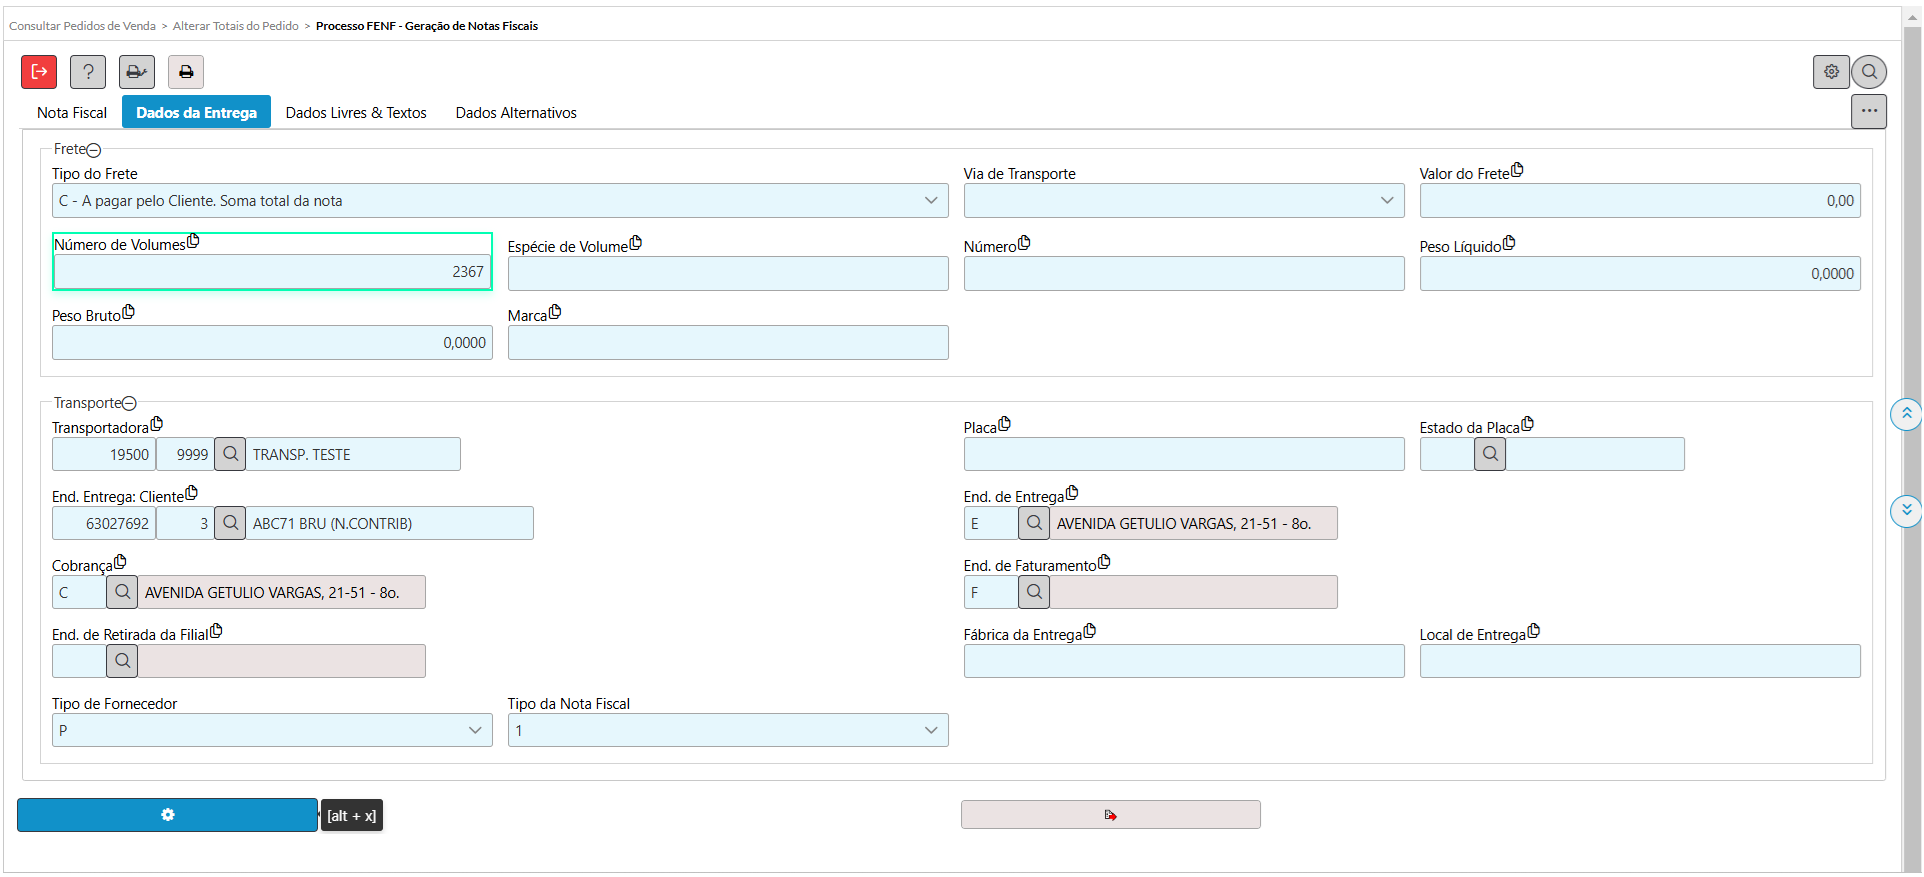
Task: Click the settings gear icon at top right
Action: [1831, 72]
